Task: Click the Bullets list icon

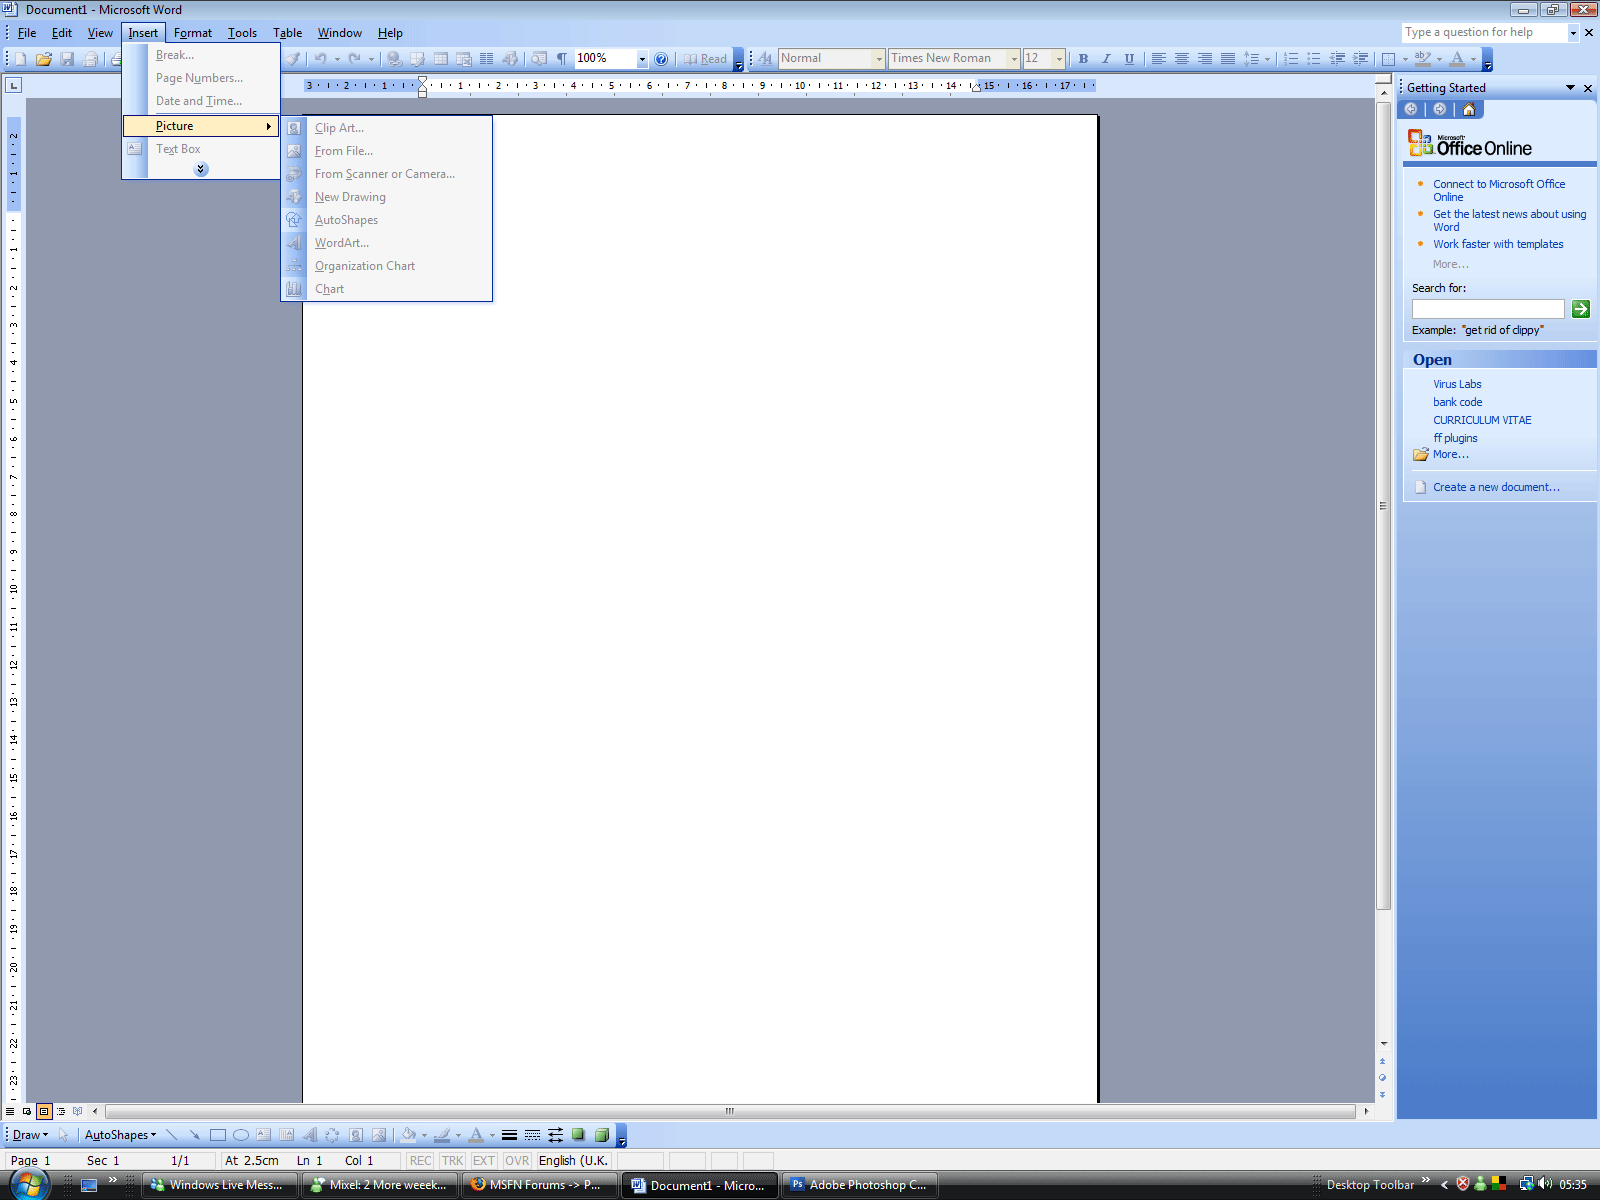Action: (1314, 59)
